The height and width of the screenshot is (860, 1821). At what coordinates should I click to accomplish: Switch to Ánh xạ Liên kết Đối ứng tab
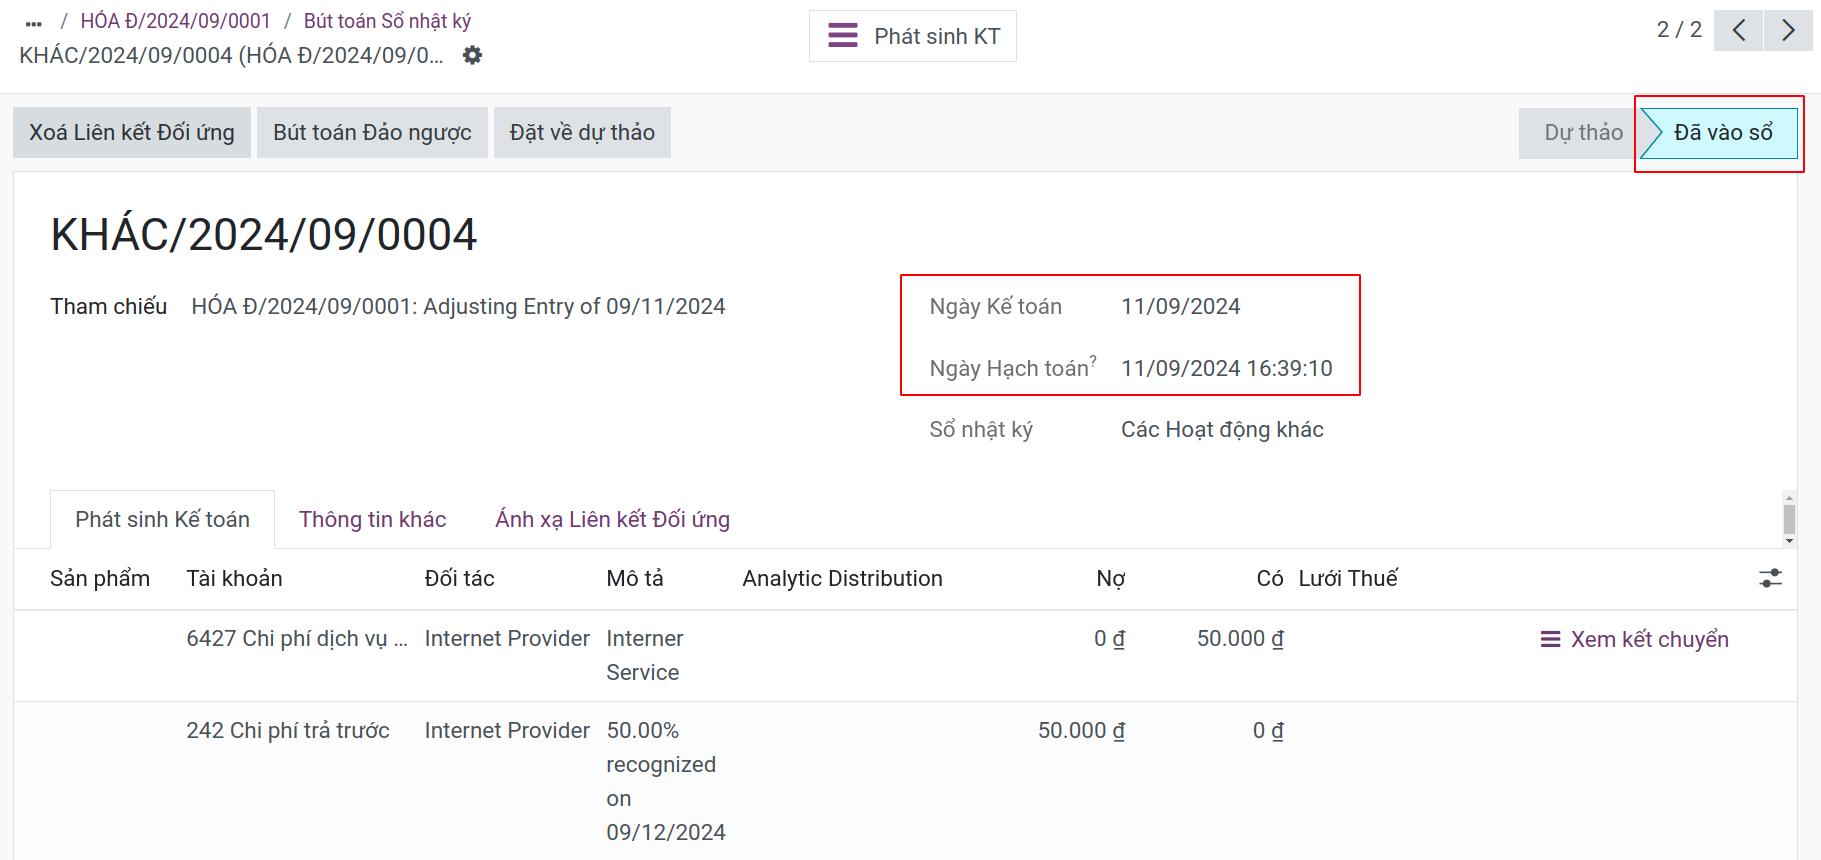[612, 519]
